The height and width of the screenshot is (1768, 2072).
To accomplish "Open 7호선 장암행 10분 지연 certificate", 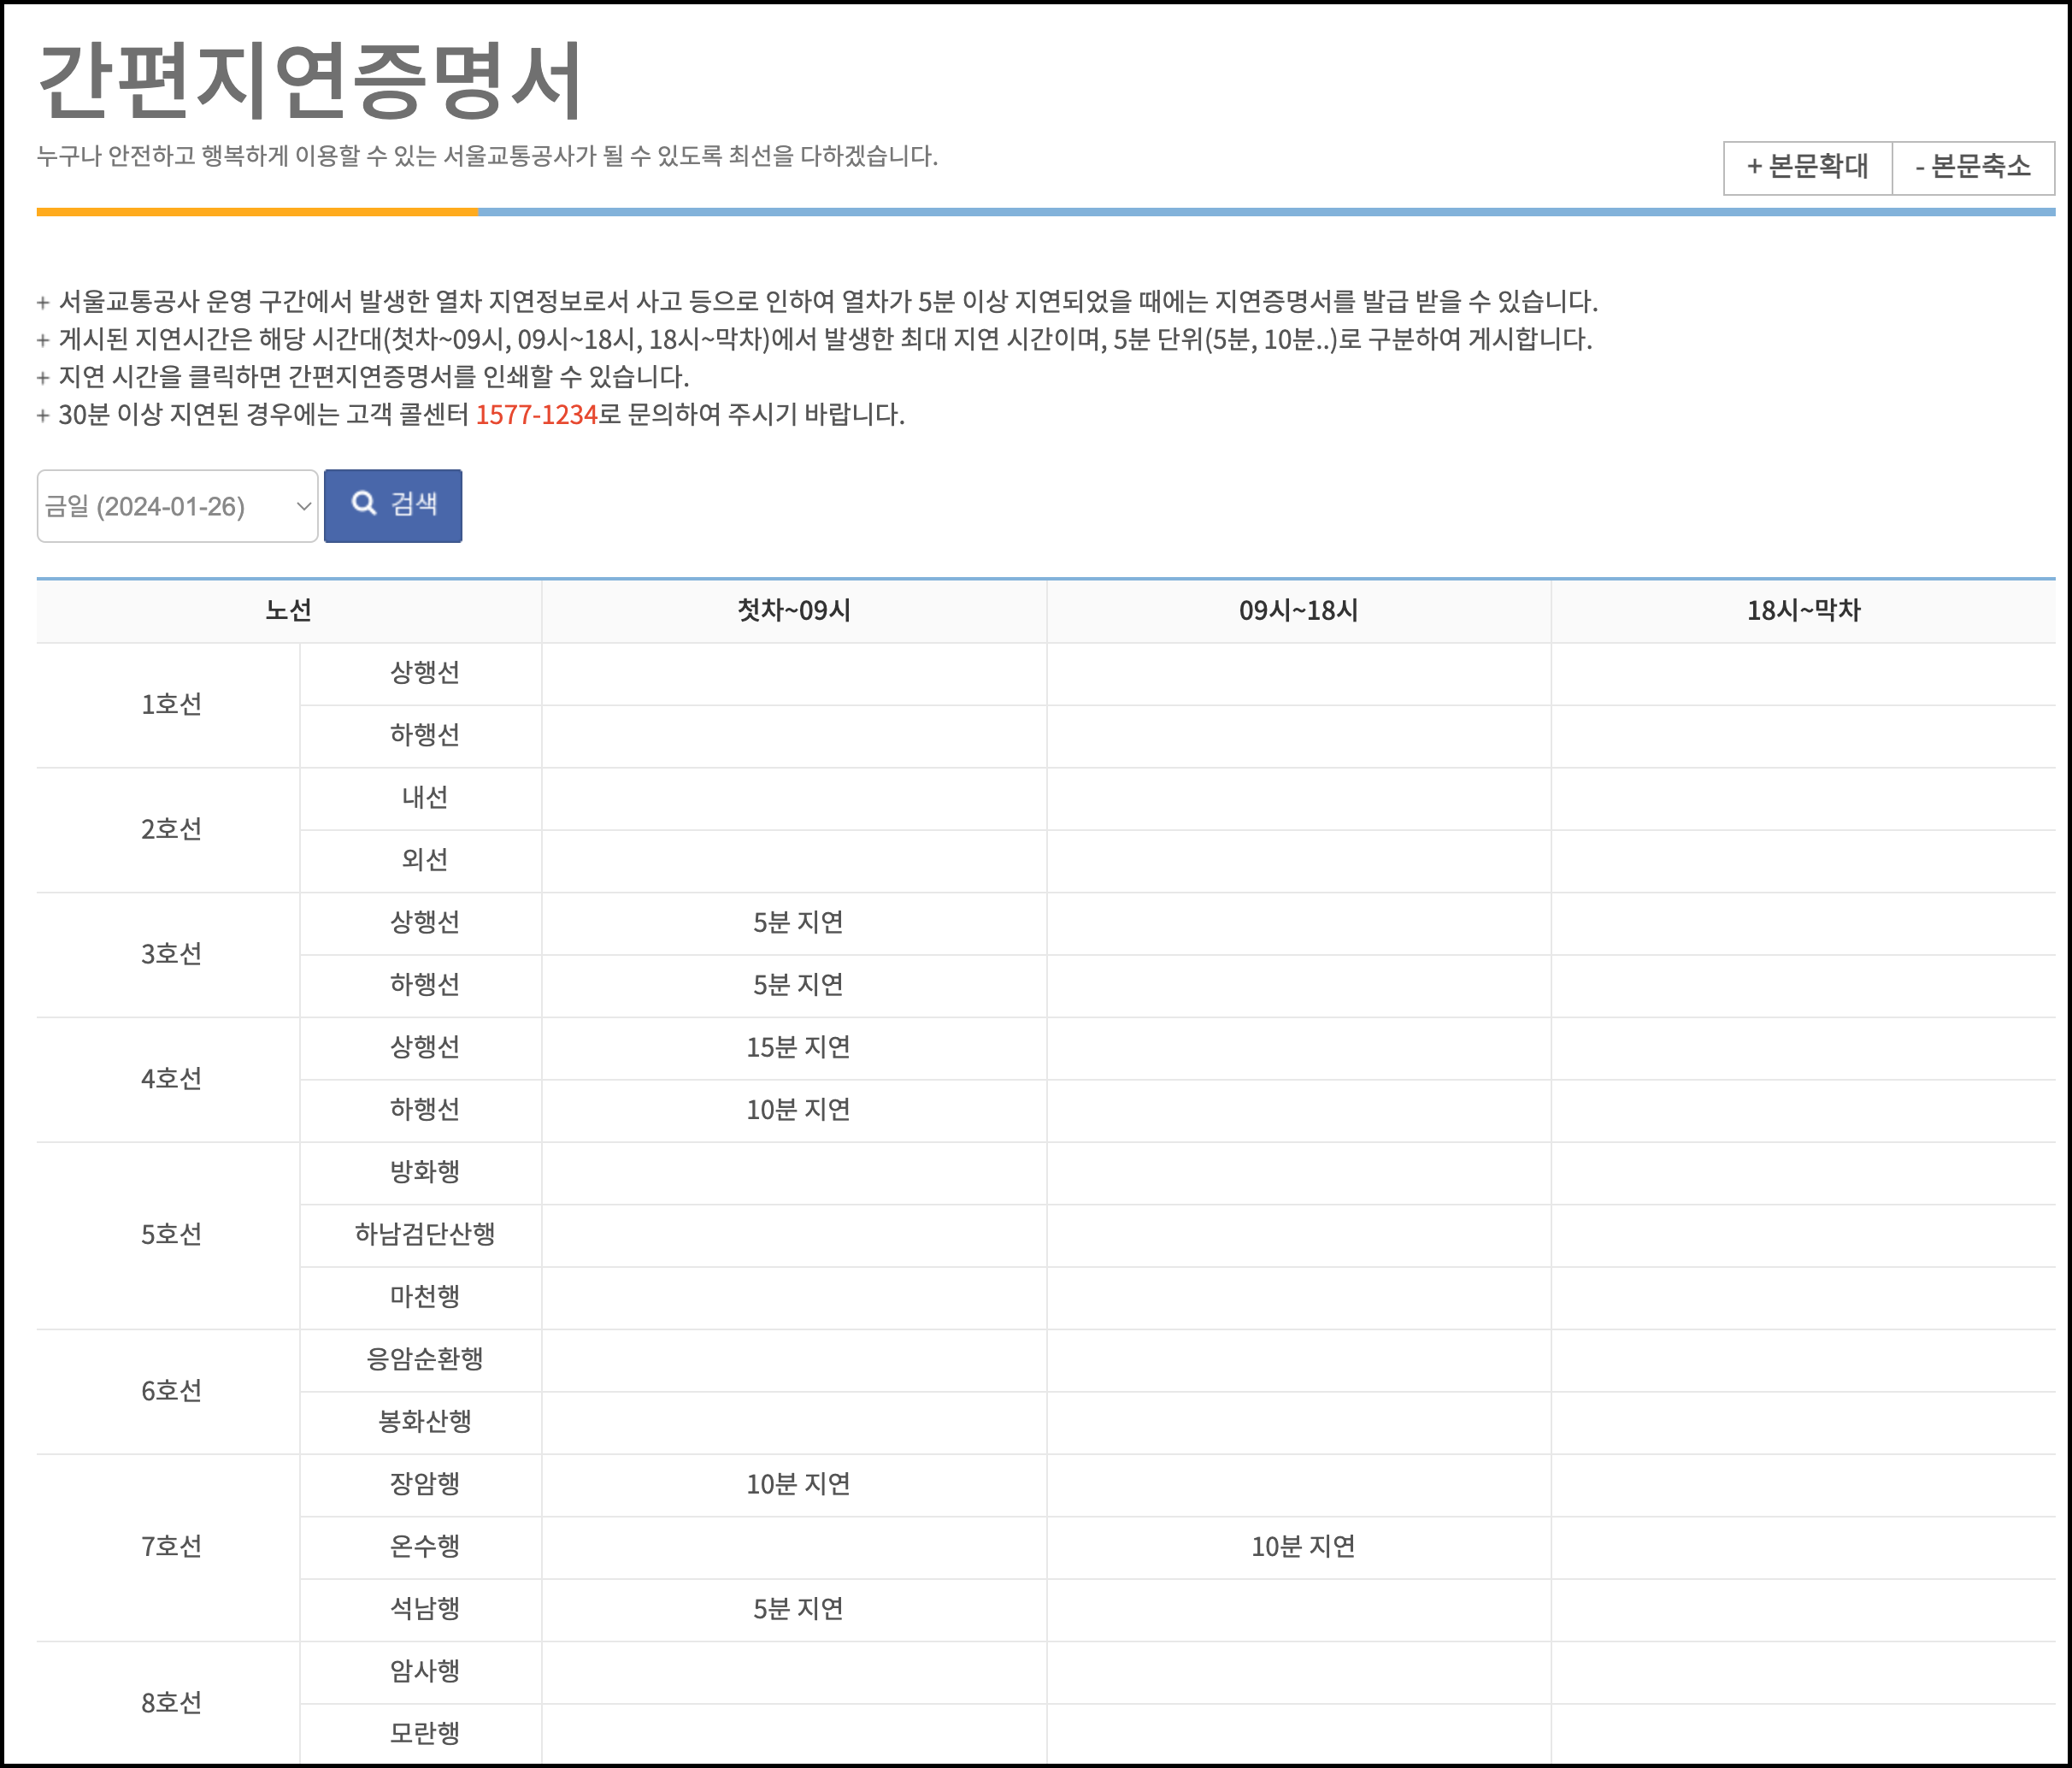I will [797, 1484].
